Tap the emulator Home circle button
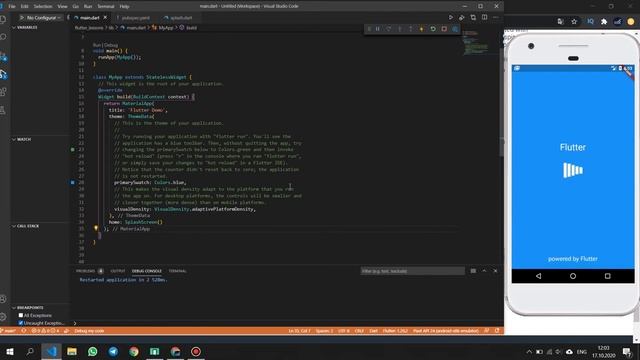The image size is (640, 360). [x=573, y=276]
